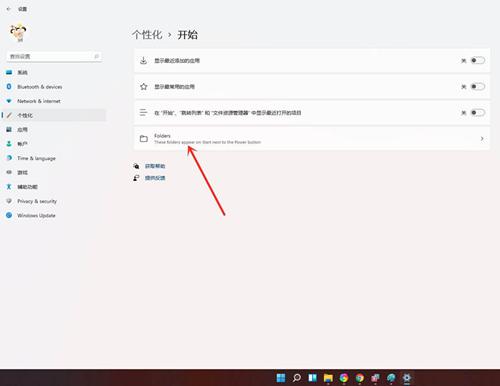Focus the settings search field
Screen dimensions: 500x386
click(54, 56)
